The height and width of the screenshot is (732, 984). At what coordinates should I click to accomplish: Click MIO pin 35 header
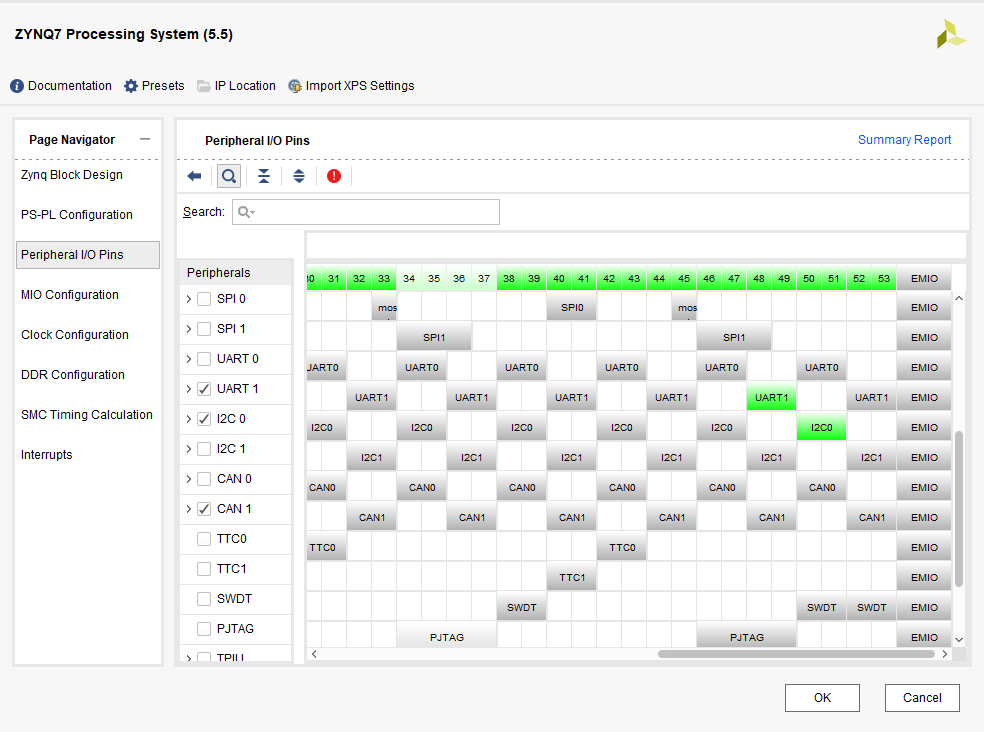(434, 279)
